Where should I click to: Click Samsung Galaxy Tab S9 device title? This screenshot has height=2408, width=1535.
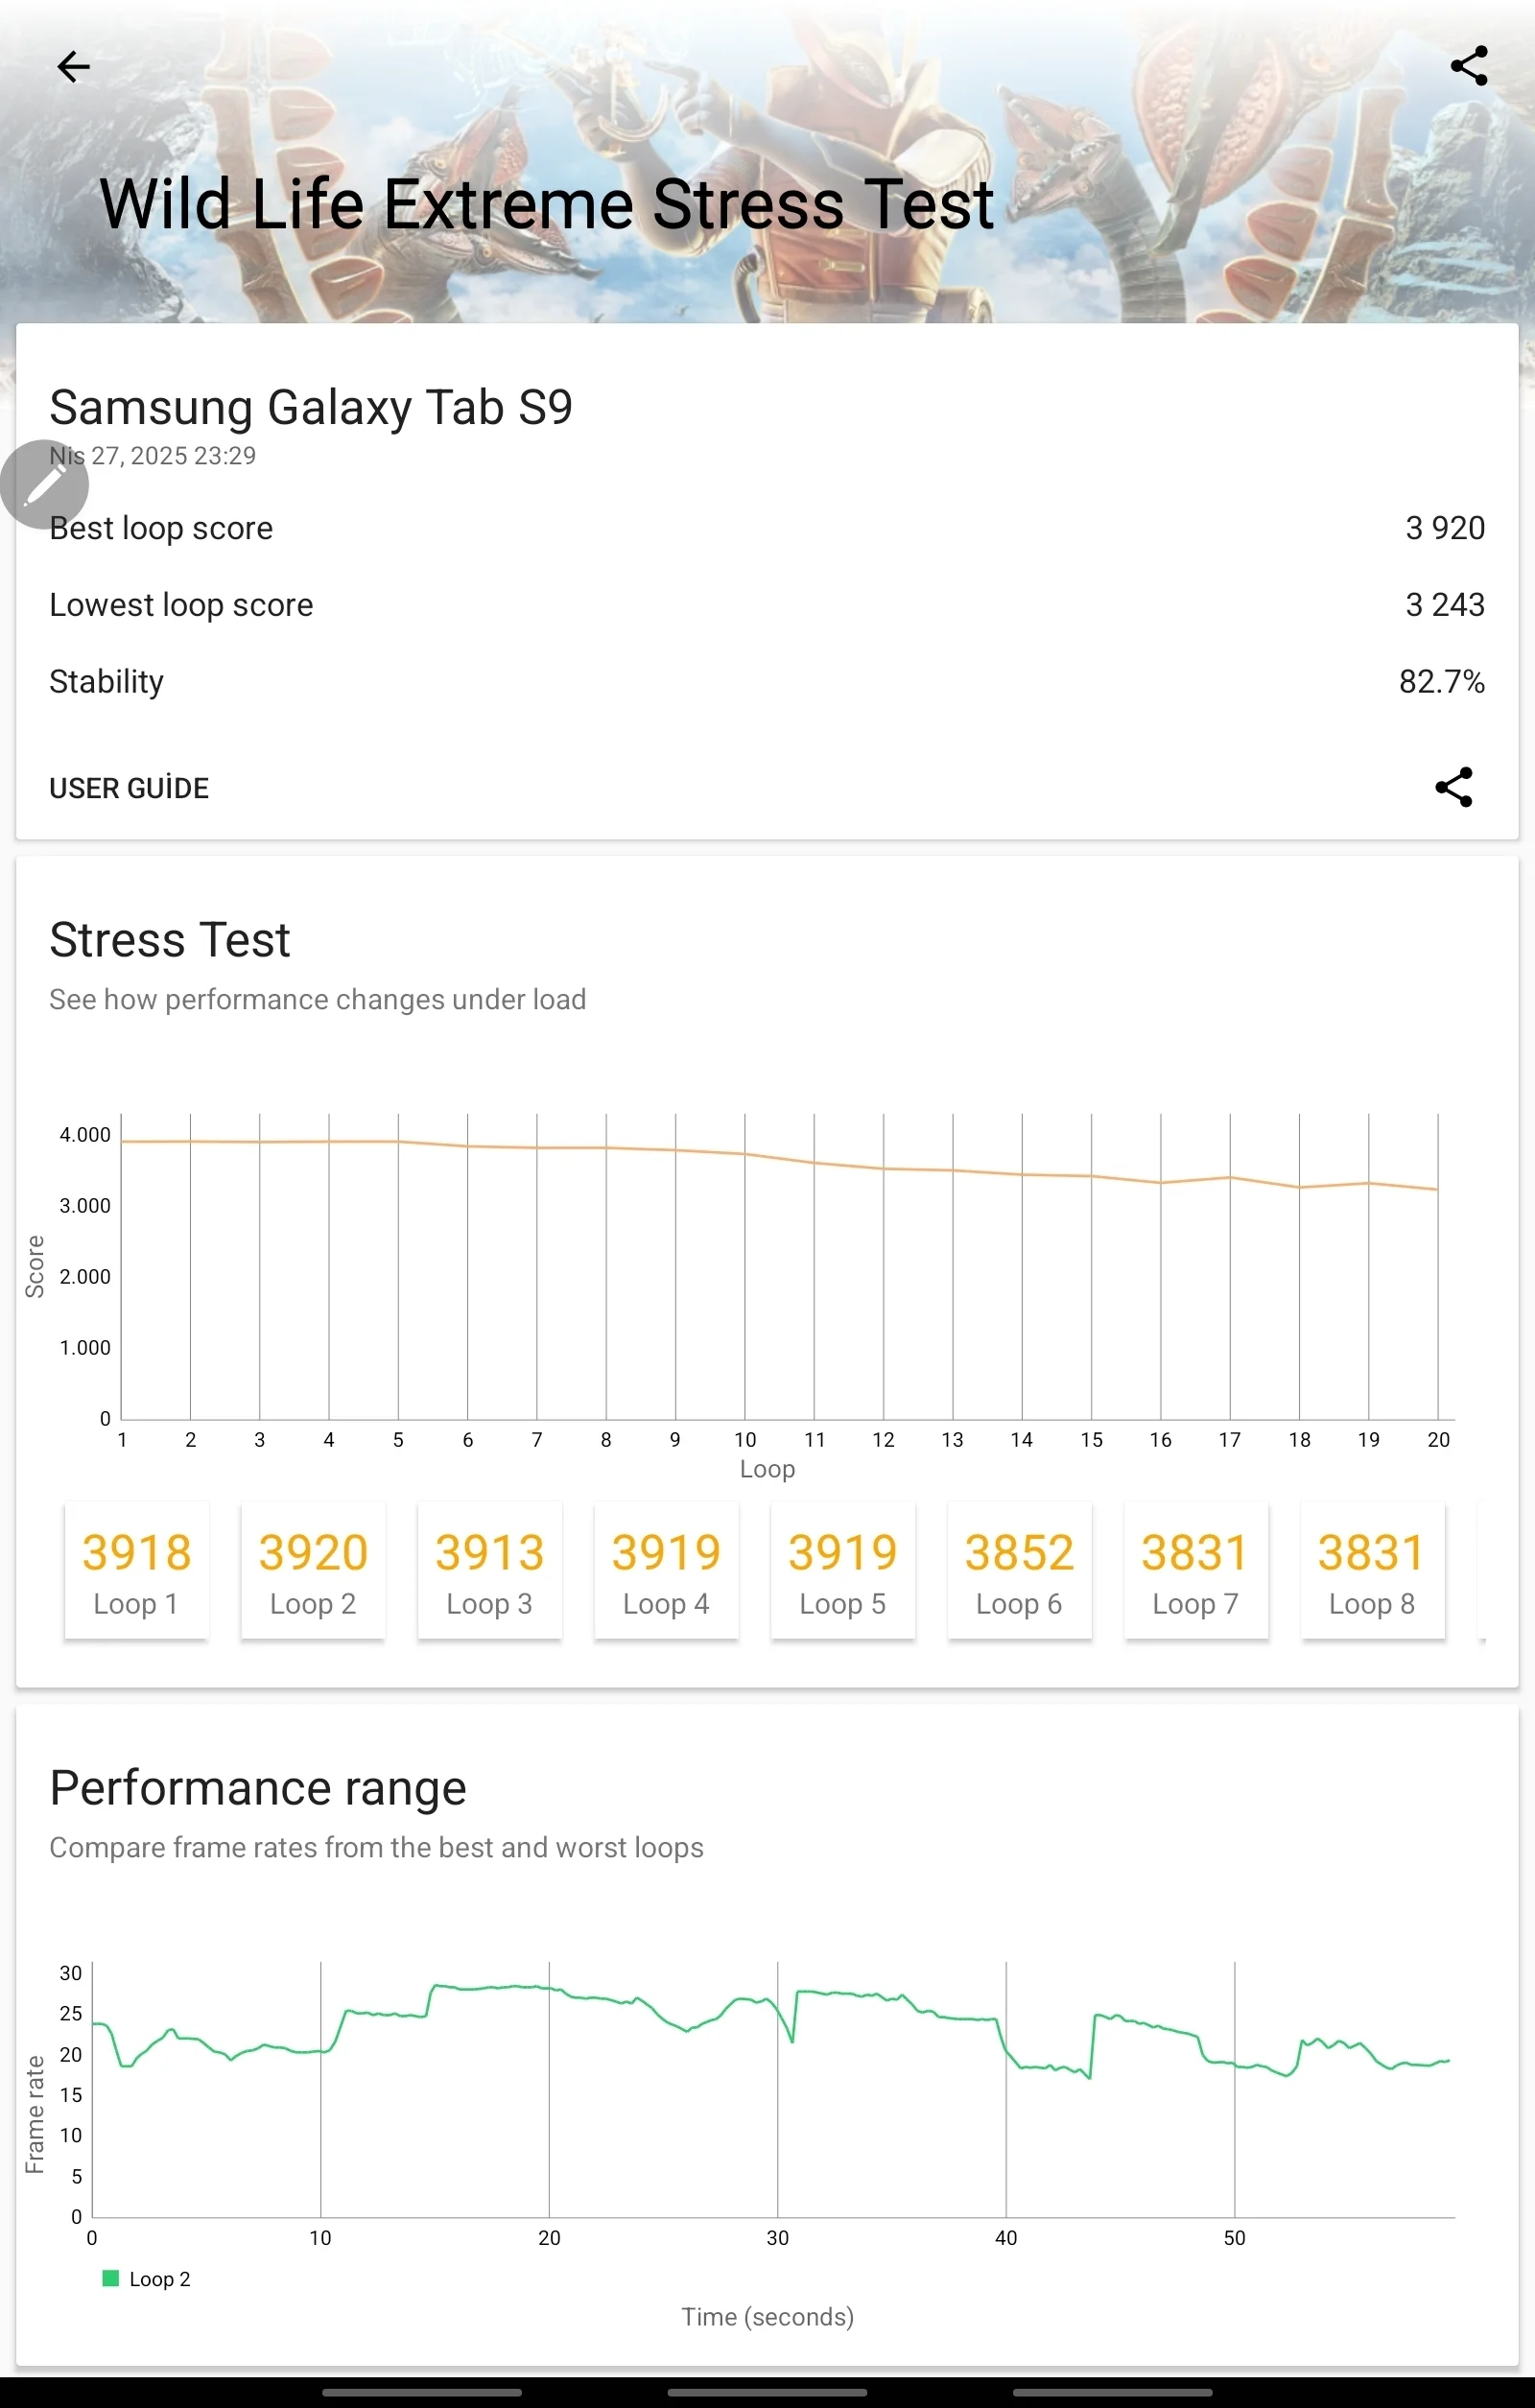click(311, 407)
